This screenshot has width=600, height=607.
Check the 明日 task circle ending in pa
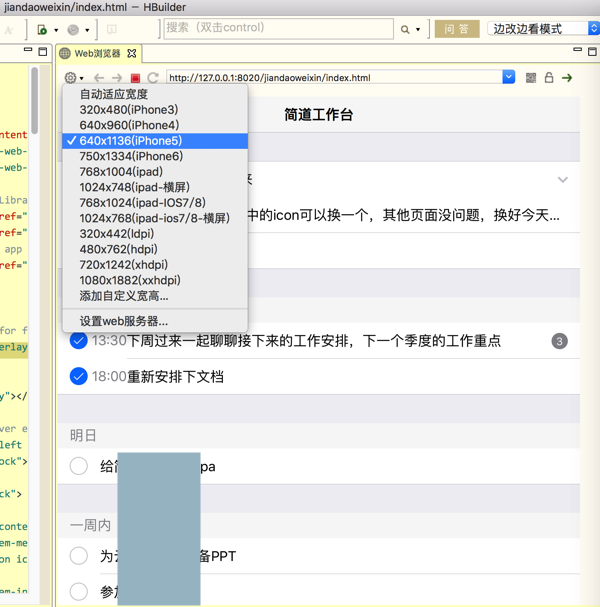(x=79, y=466)
